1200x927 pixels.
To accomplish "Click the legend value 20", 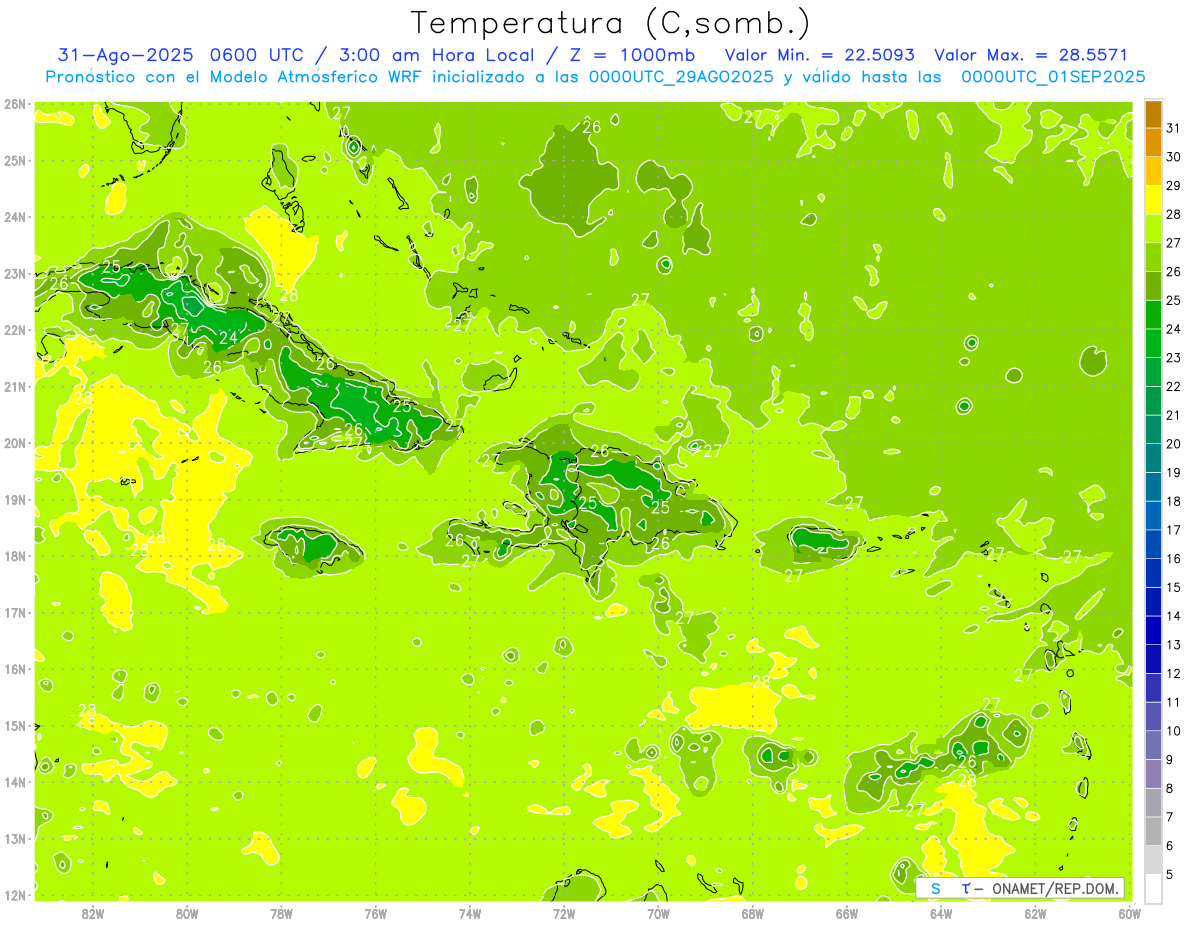I will [1173, 444].
